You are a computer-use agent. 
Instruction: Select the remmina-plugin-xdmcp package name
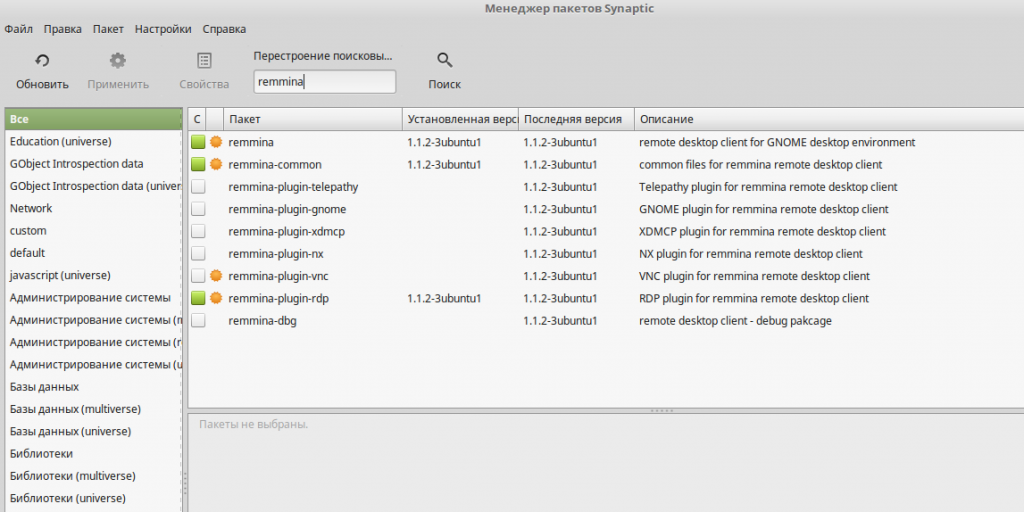click(x=287, y=232)
